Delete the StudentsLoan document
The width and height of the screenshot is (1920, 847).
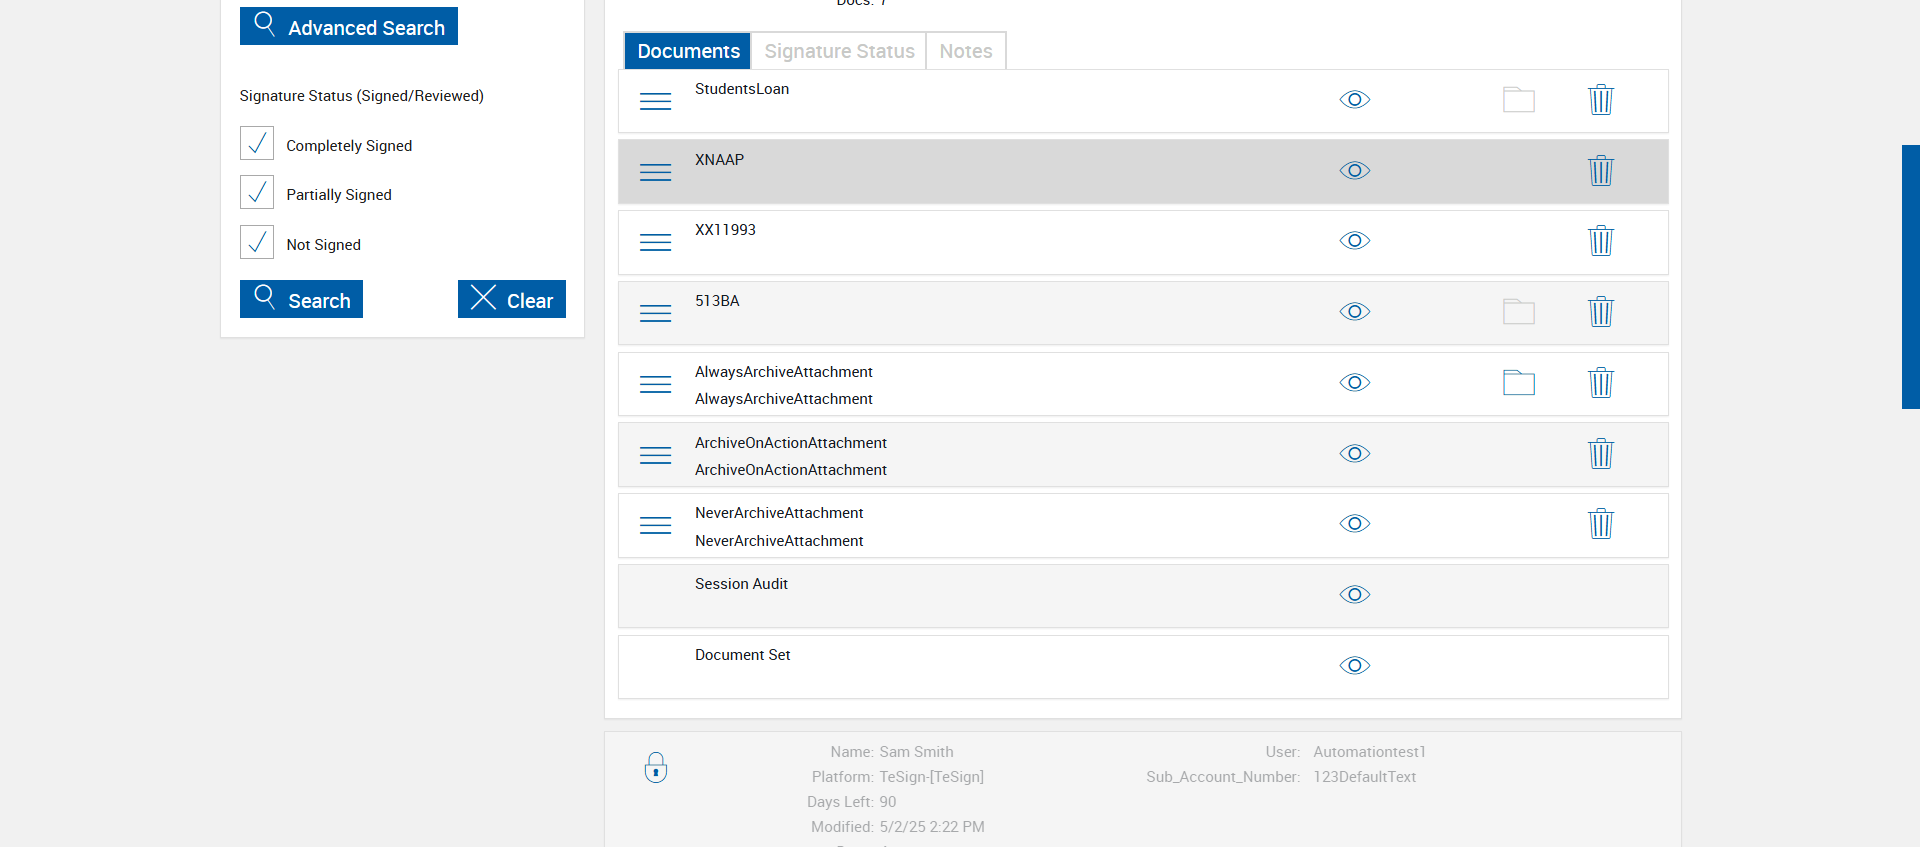[1601, 100]
